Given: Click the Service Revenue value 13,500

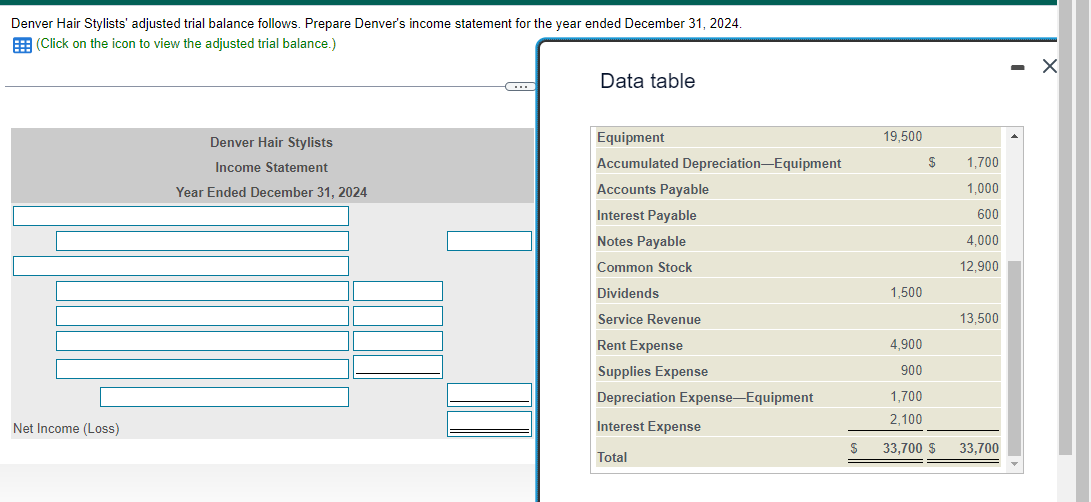Looking at the screenshot, I should pos(979,318).
